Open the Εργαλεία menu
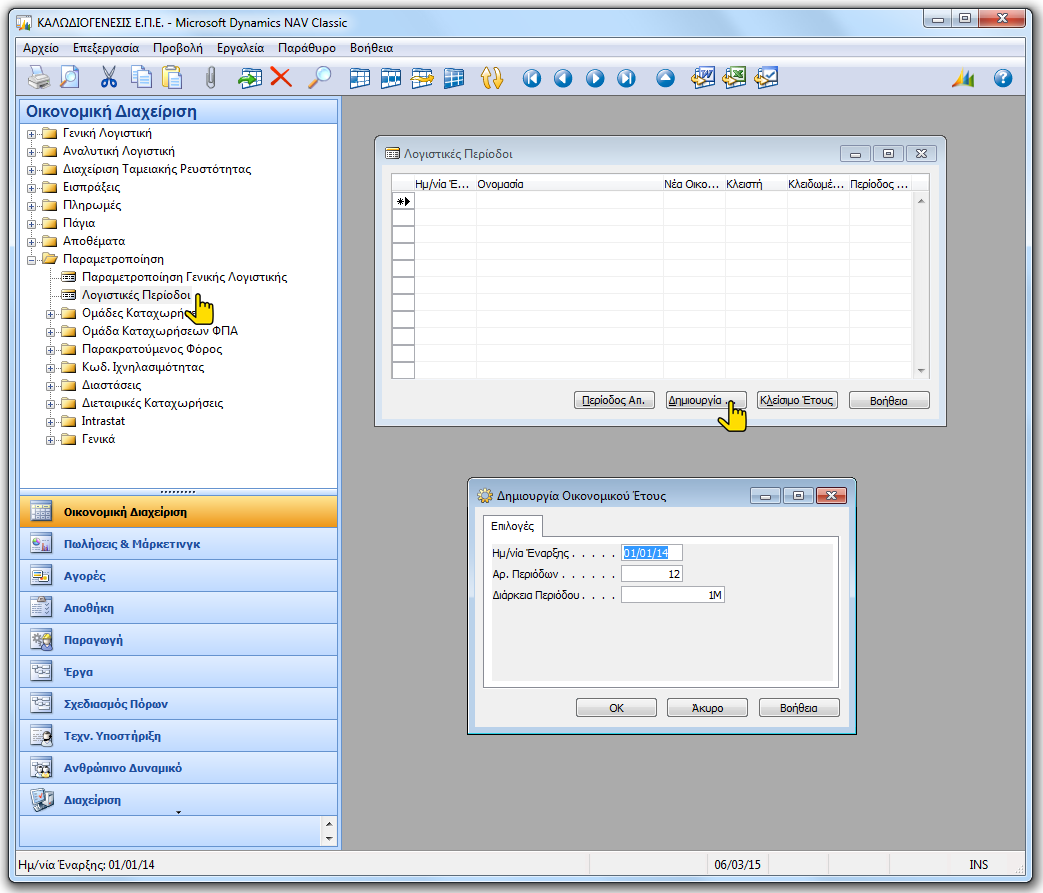 240,48
